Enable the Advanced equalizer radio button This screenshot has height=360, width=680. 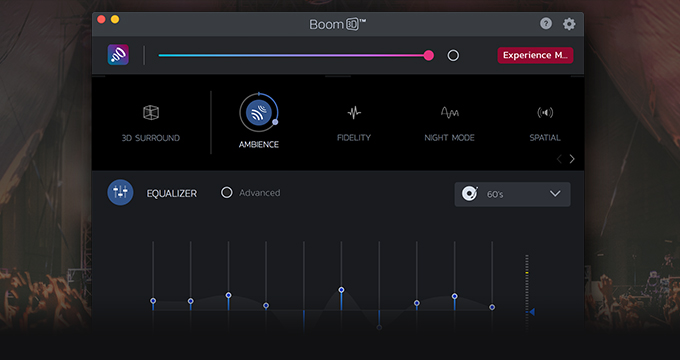click(x=227, y=193)
